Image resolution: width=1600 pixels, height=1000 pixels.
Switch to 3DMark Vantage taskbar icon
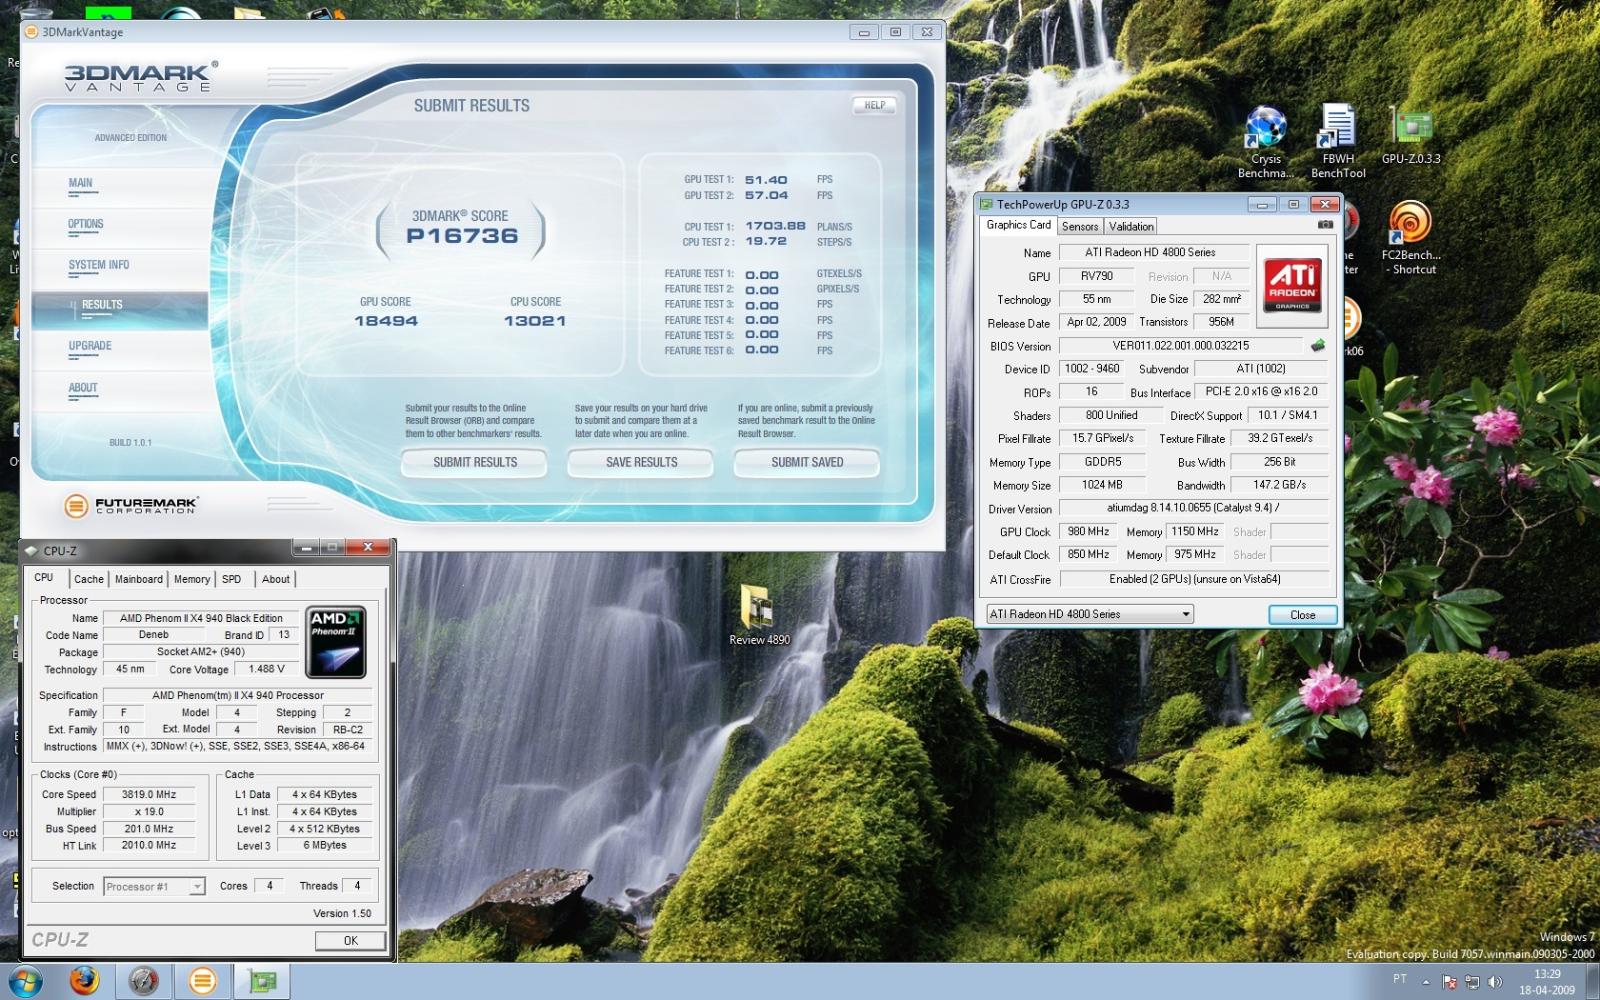pyautogui.click(x=203, y=981)
